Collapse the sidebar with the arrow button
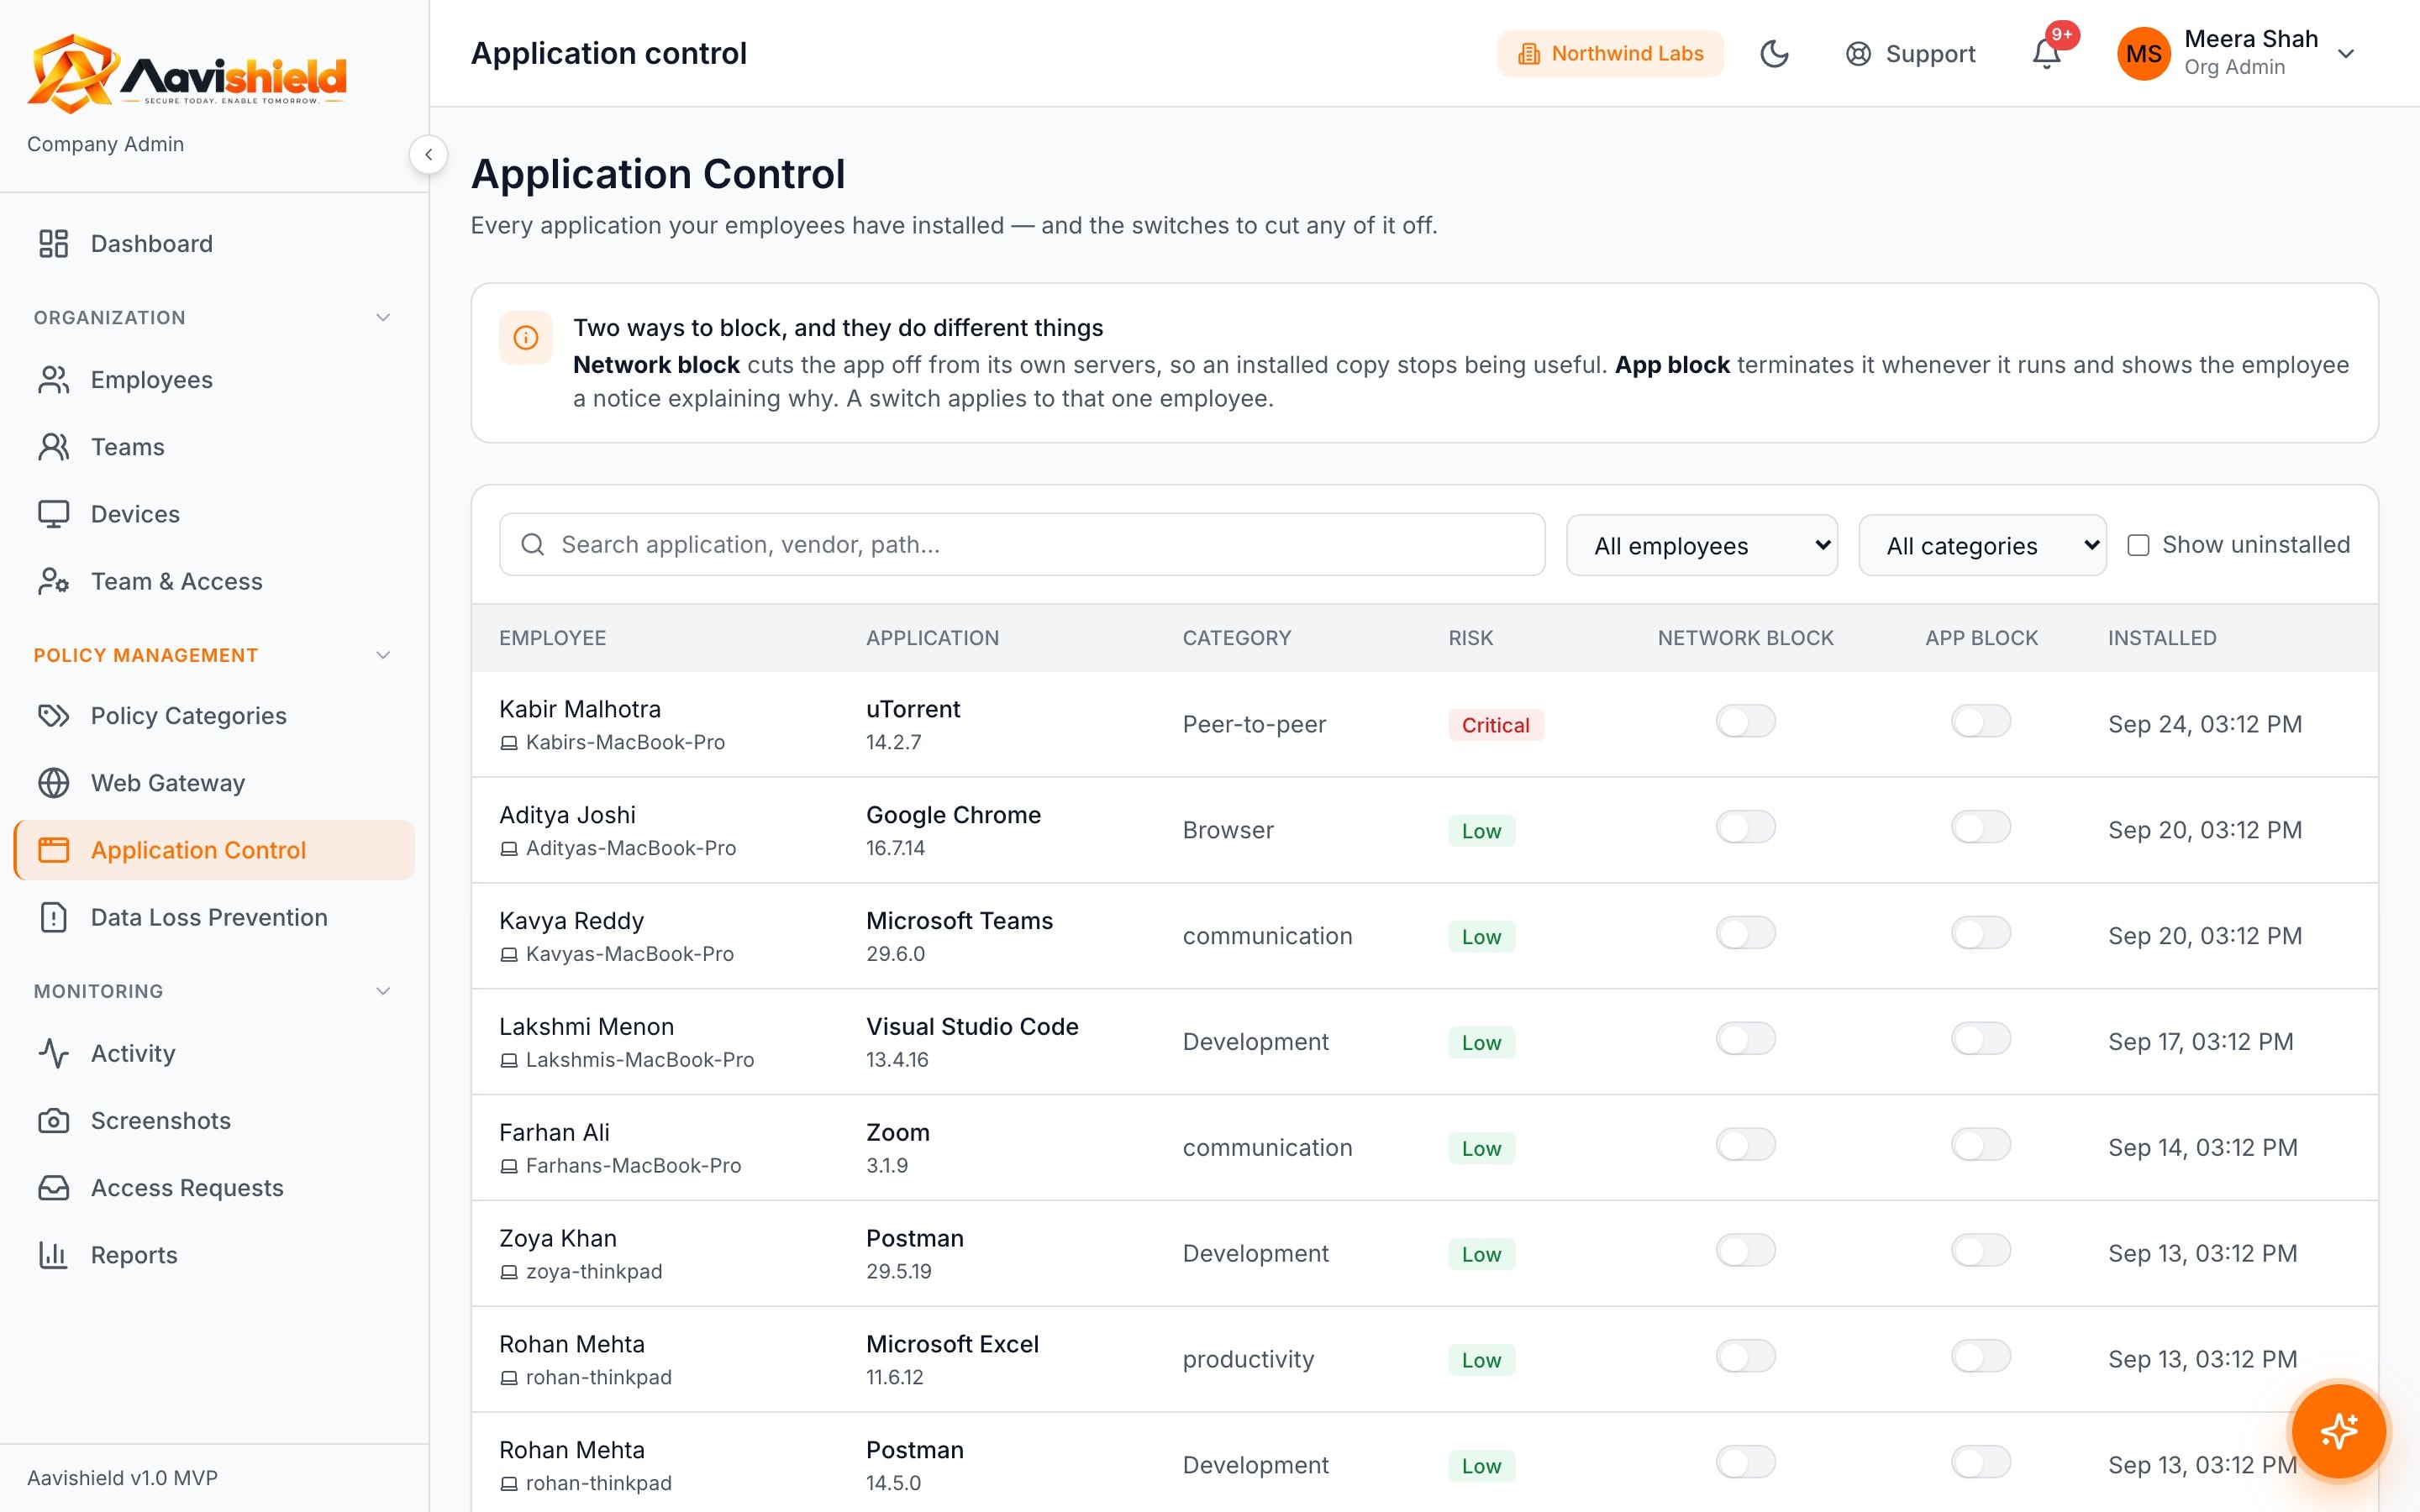This screenshot has height=1512, width=2420. tap(428, 155)
